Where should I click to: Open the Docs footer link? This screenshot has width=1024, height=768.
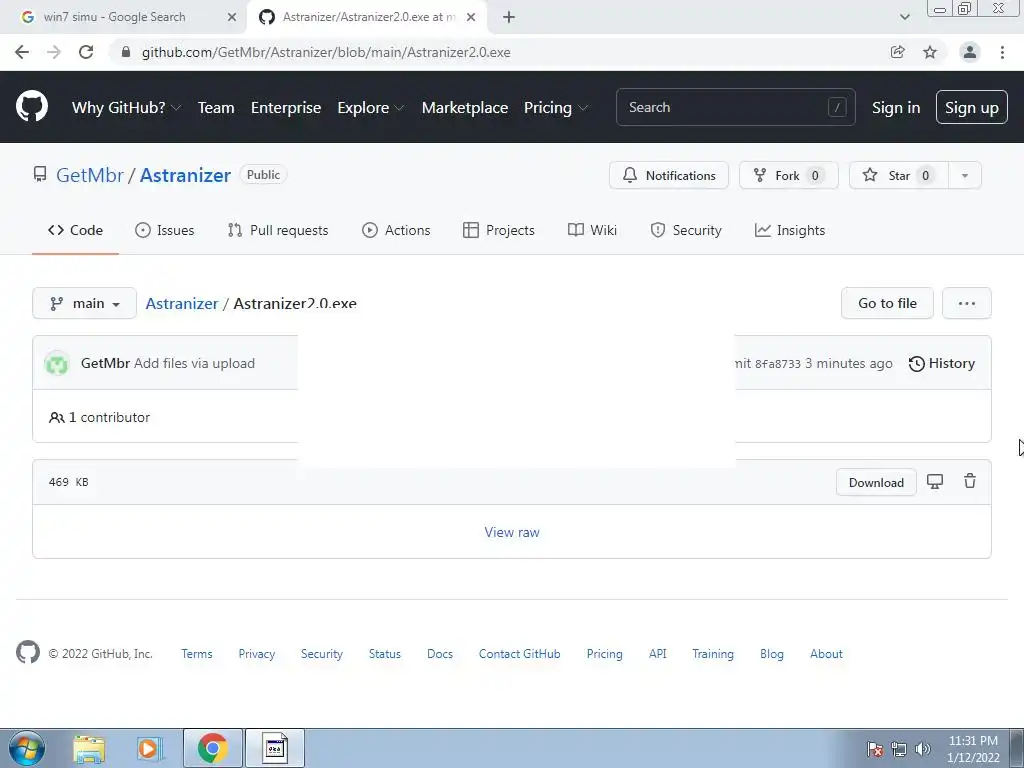[x=440, y=654]
